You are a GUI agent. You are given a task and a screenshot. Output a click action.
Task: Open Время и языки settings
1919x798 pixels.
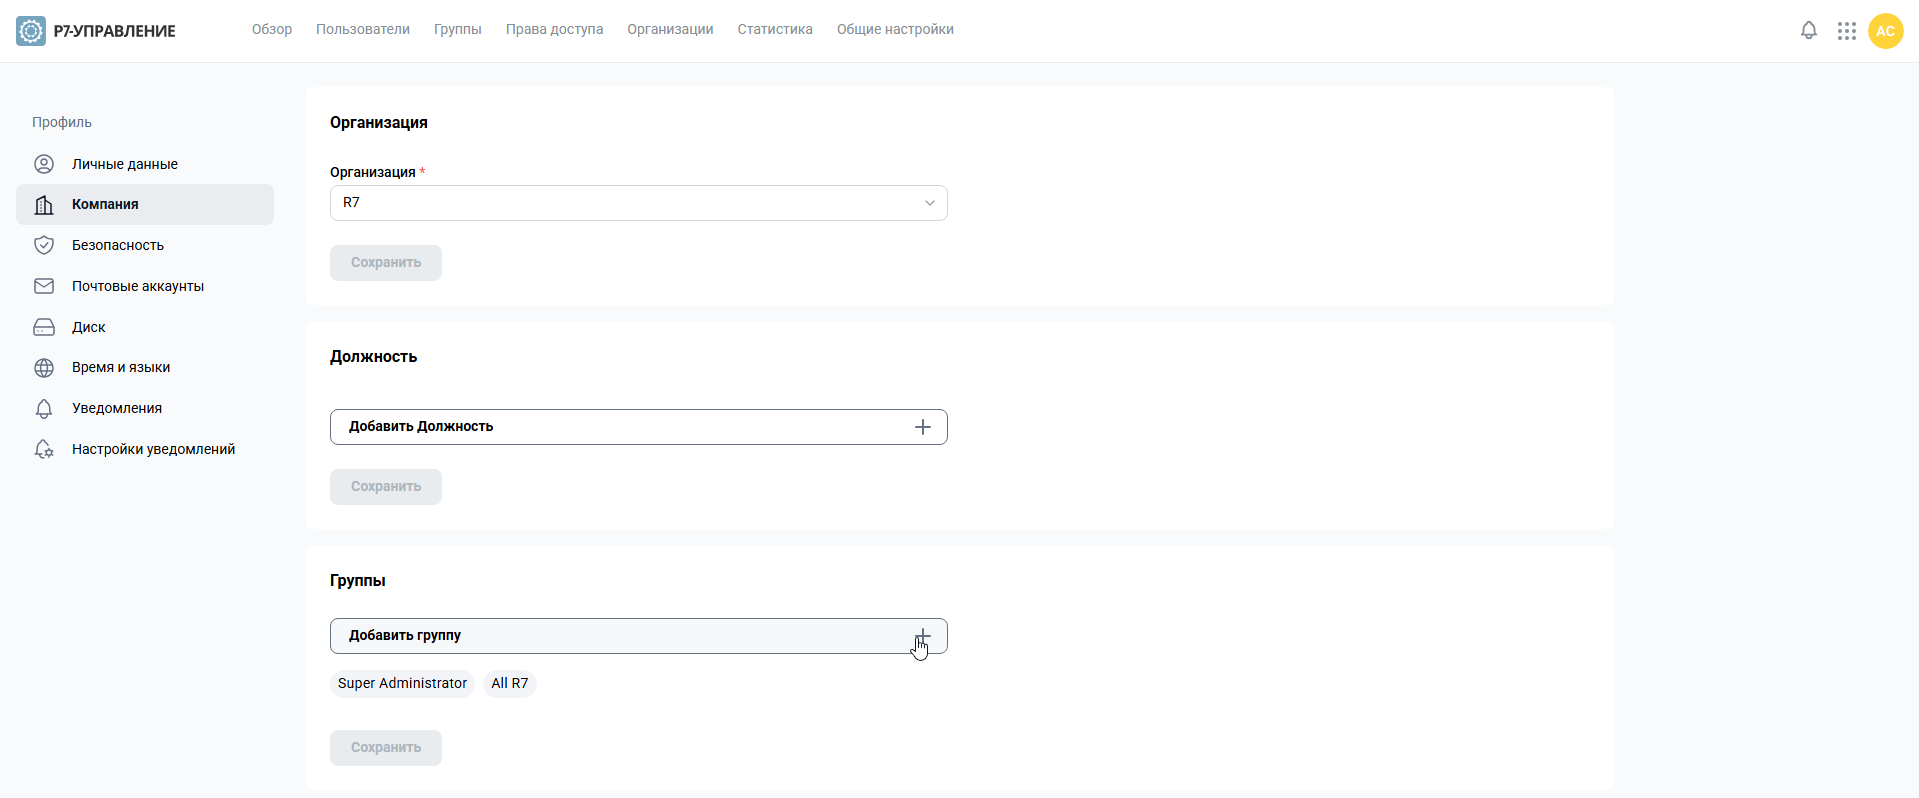click(x=145, y=368)
